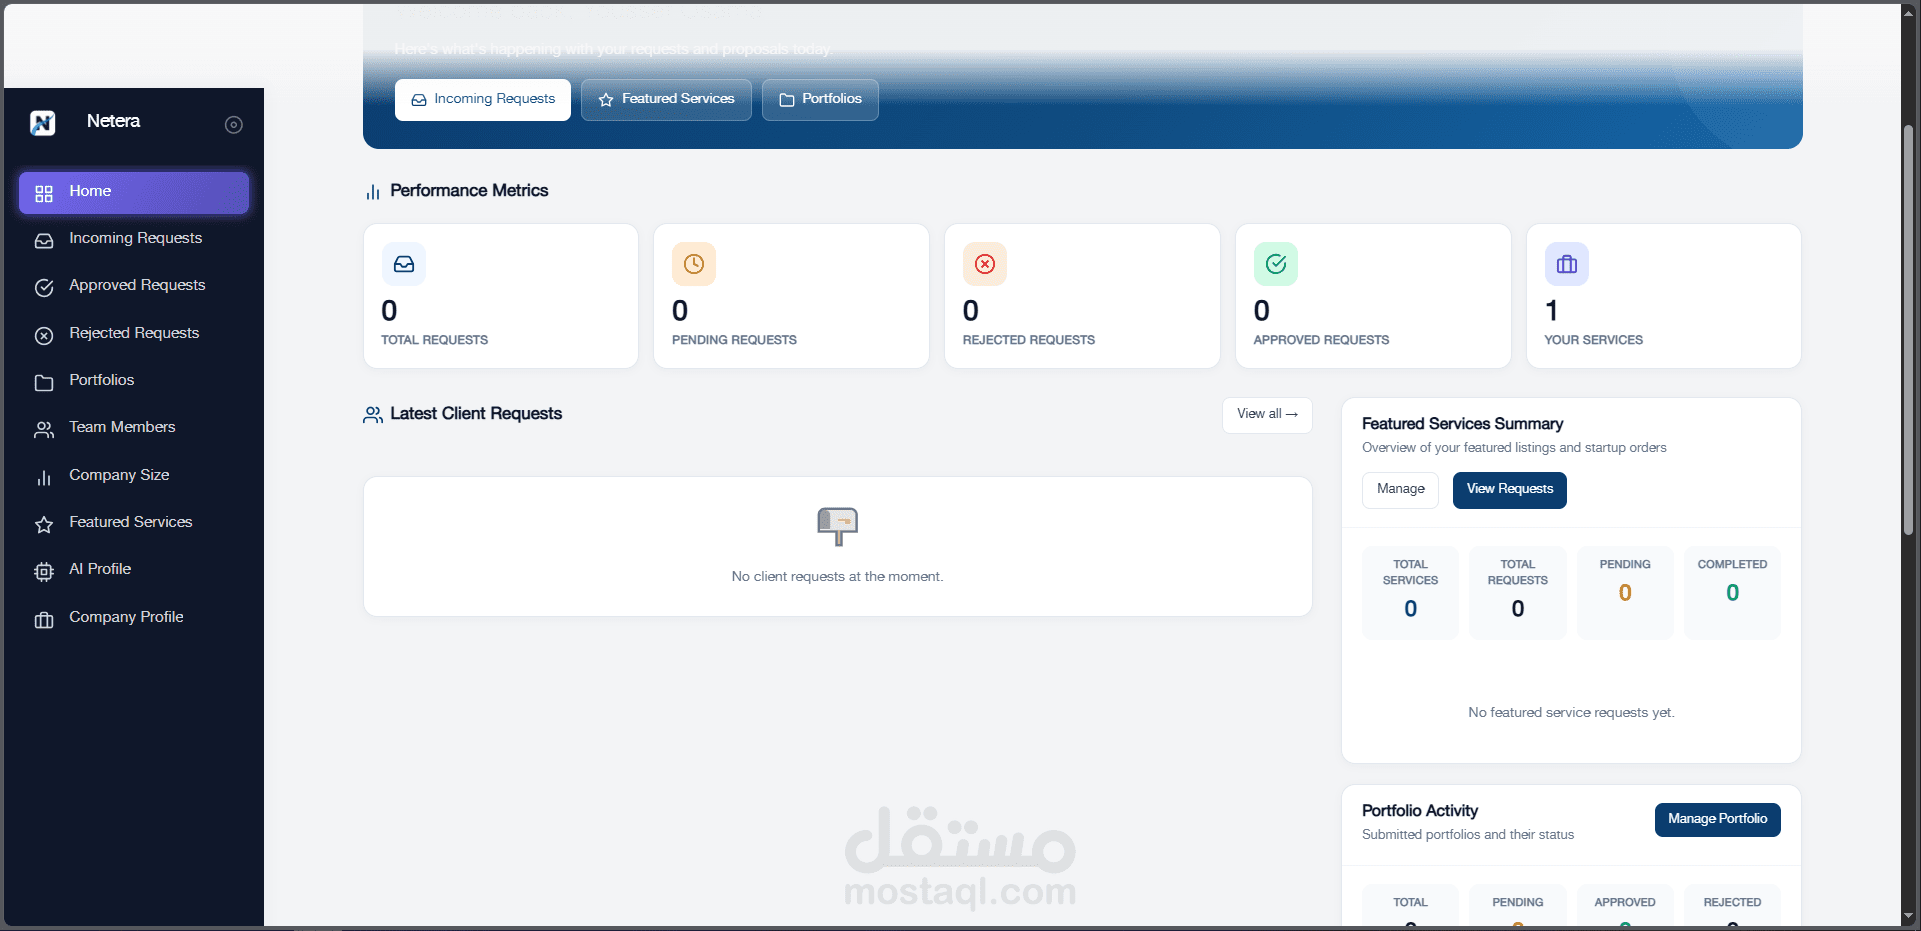Click the folder icon on Portfolios banner tab
Screen dimensions: 1921x931
pos(787,100)
